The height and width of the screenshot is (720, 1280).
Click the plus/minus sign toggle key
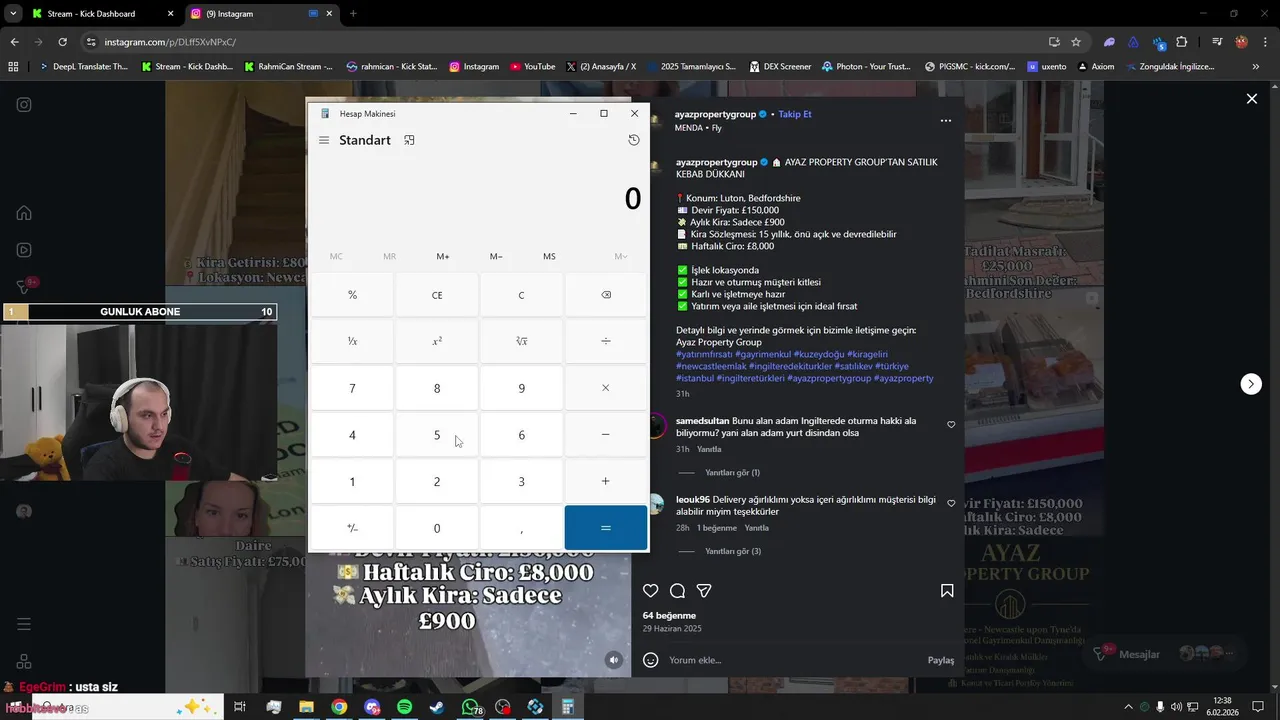[x=352, y=528]
